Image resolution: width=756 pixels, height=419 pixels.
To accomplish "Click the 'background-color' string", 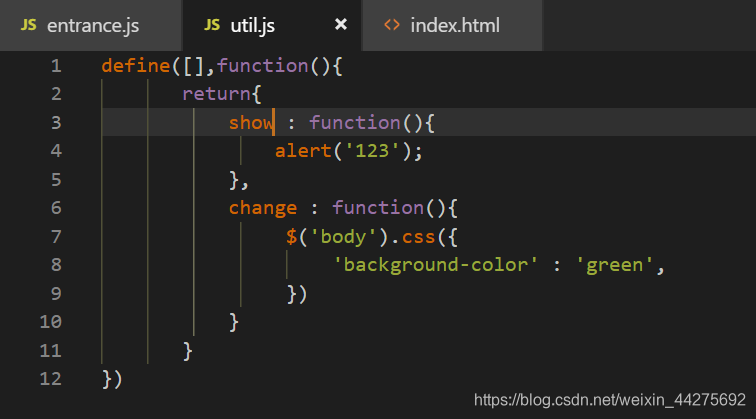I will point(435,265).
